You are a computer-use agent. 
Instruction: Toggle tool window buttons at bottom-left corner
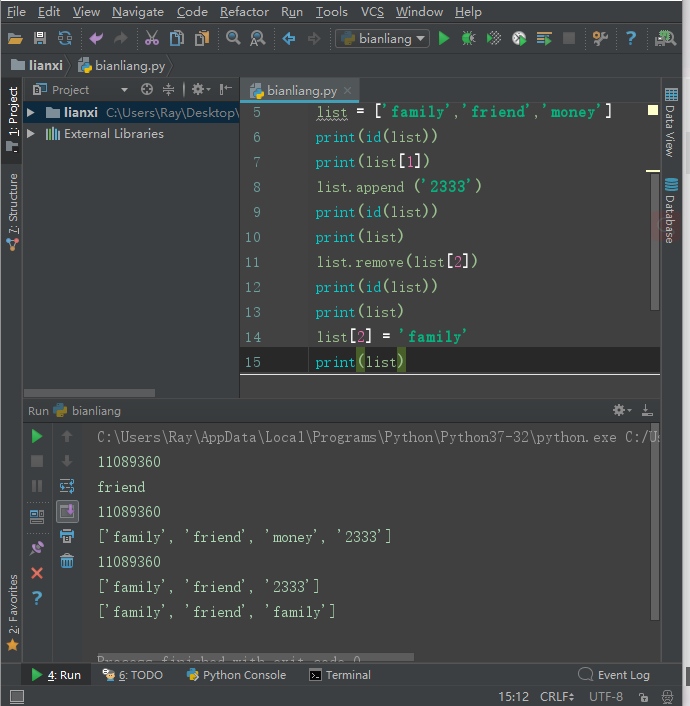point(17,697)
